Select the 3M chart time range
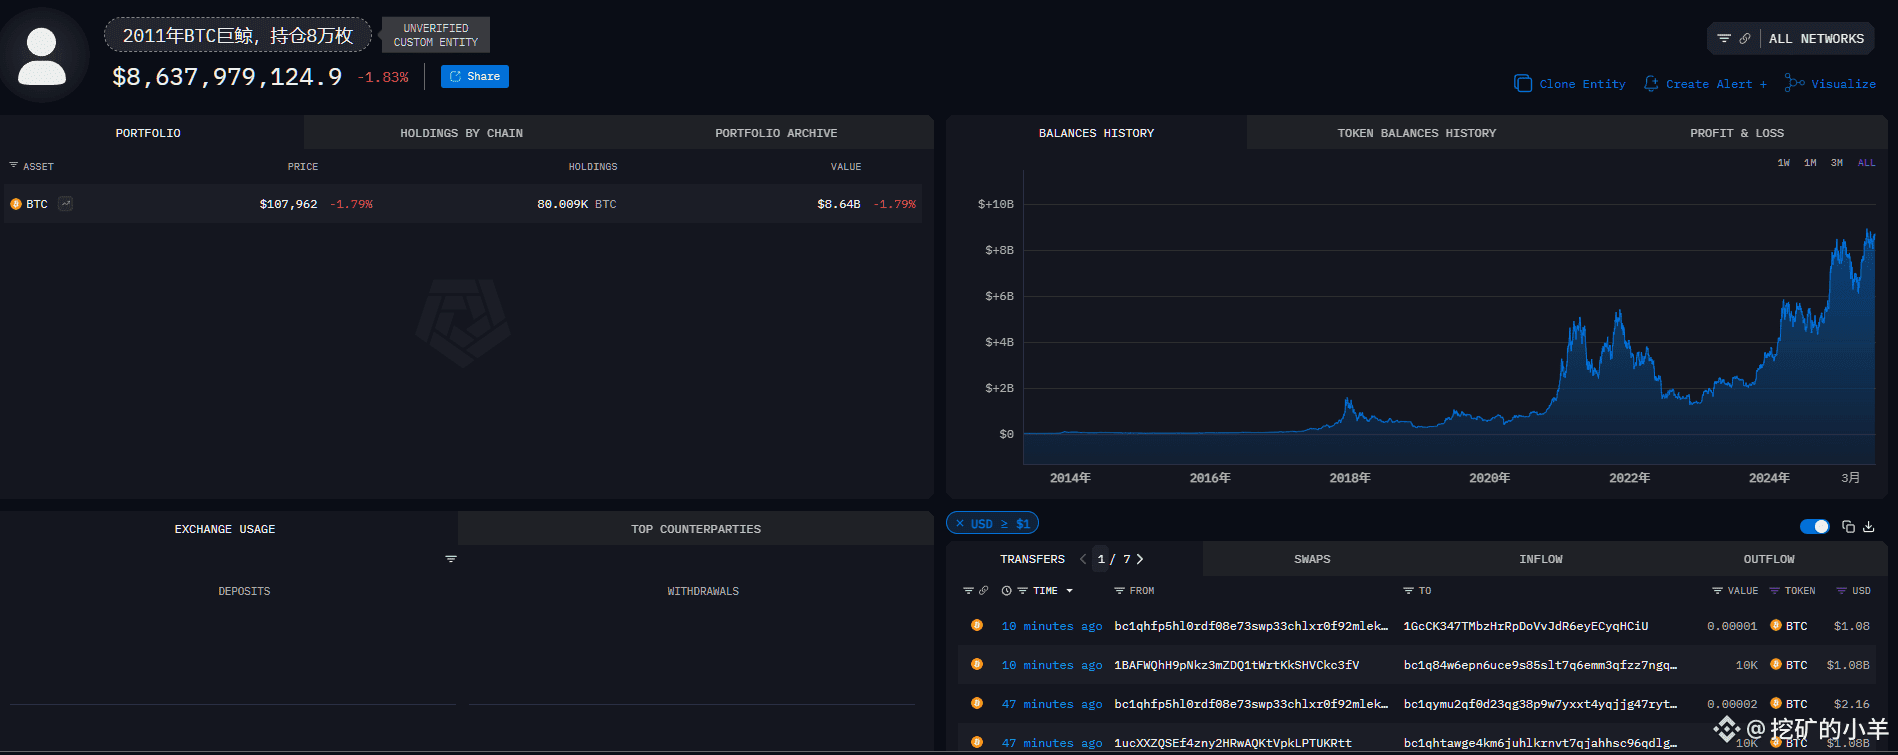Screen dimensions: 1898x755 pyautogui.click(x=1837, y=163)
